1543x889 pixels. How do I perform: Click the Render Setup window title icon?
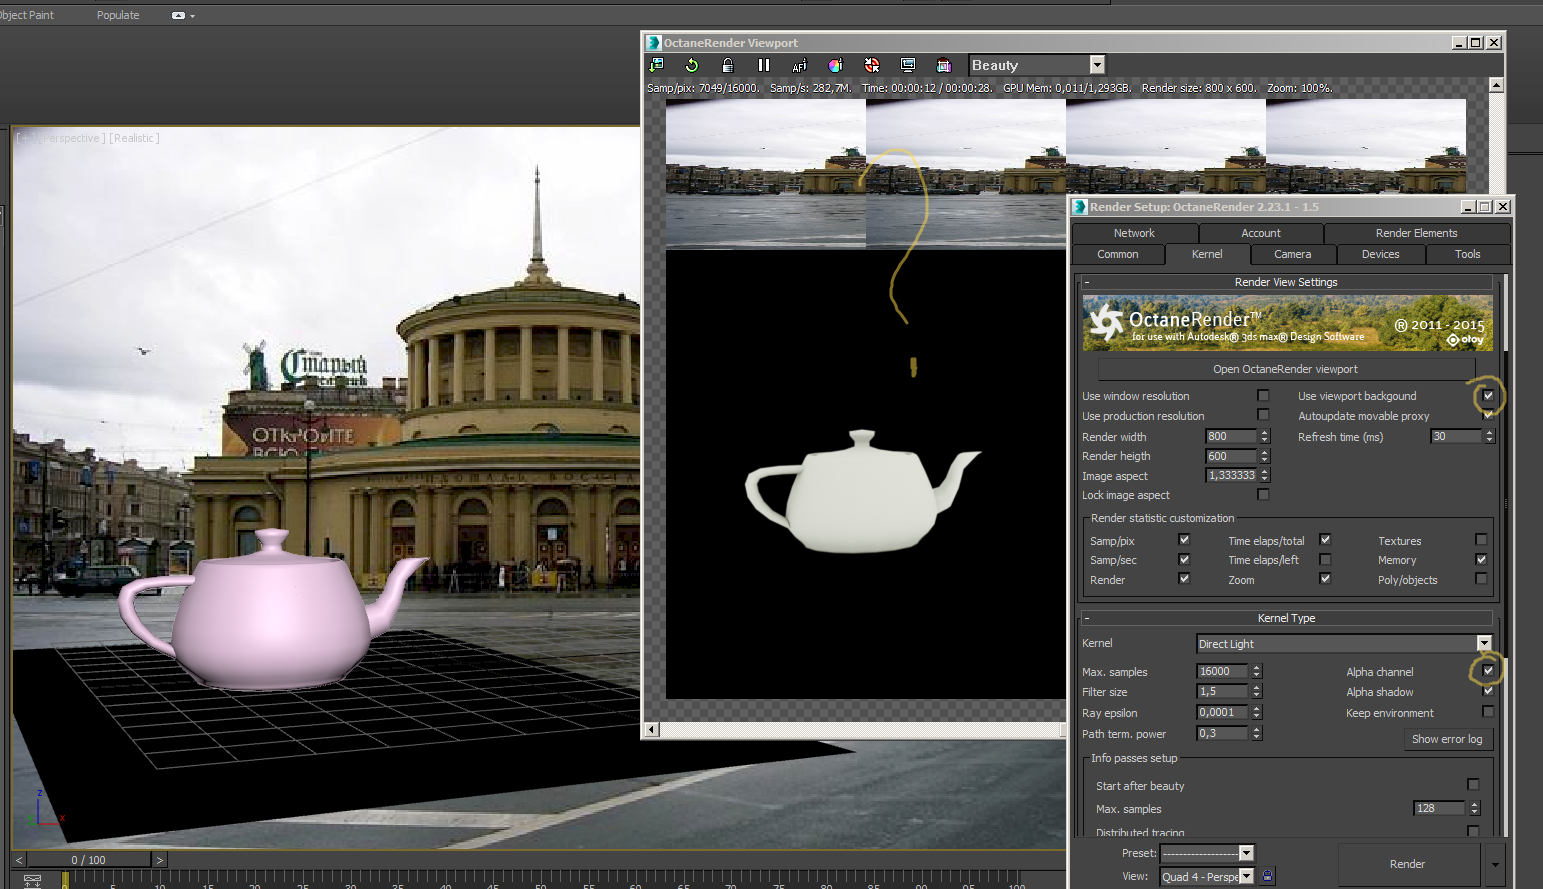1080,207
